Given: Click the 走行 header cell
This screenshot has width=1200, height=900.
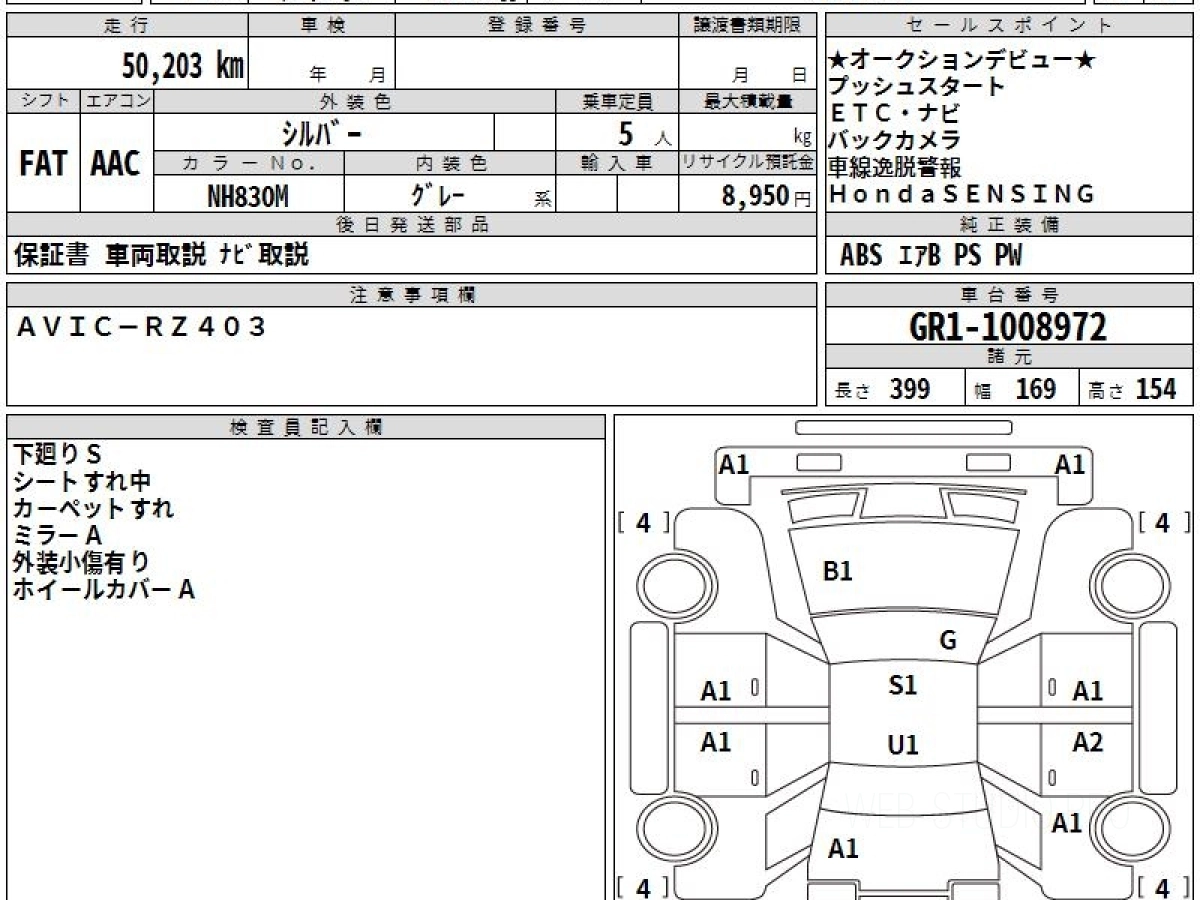Looking at the screenshot, I should (x=126, y=26).
